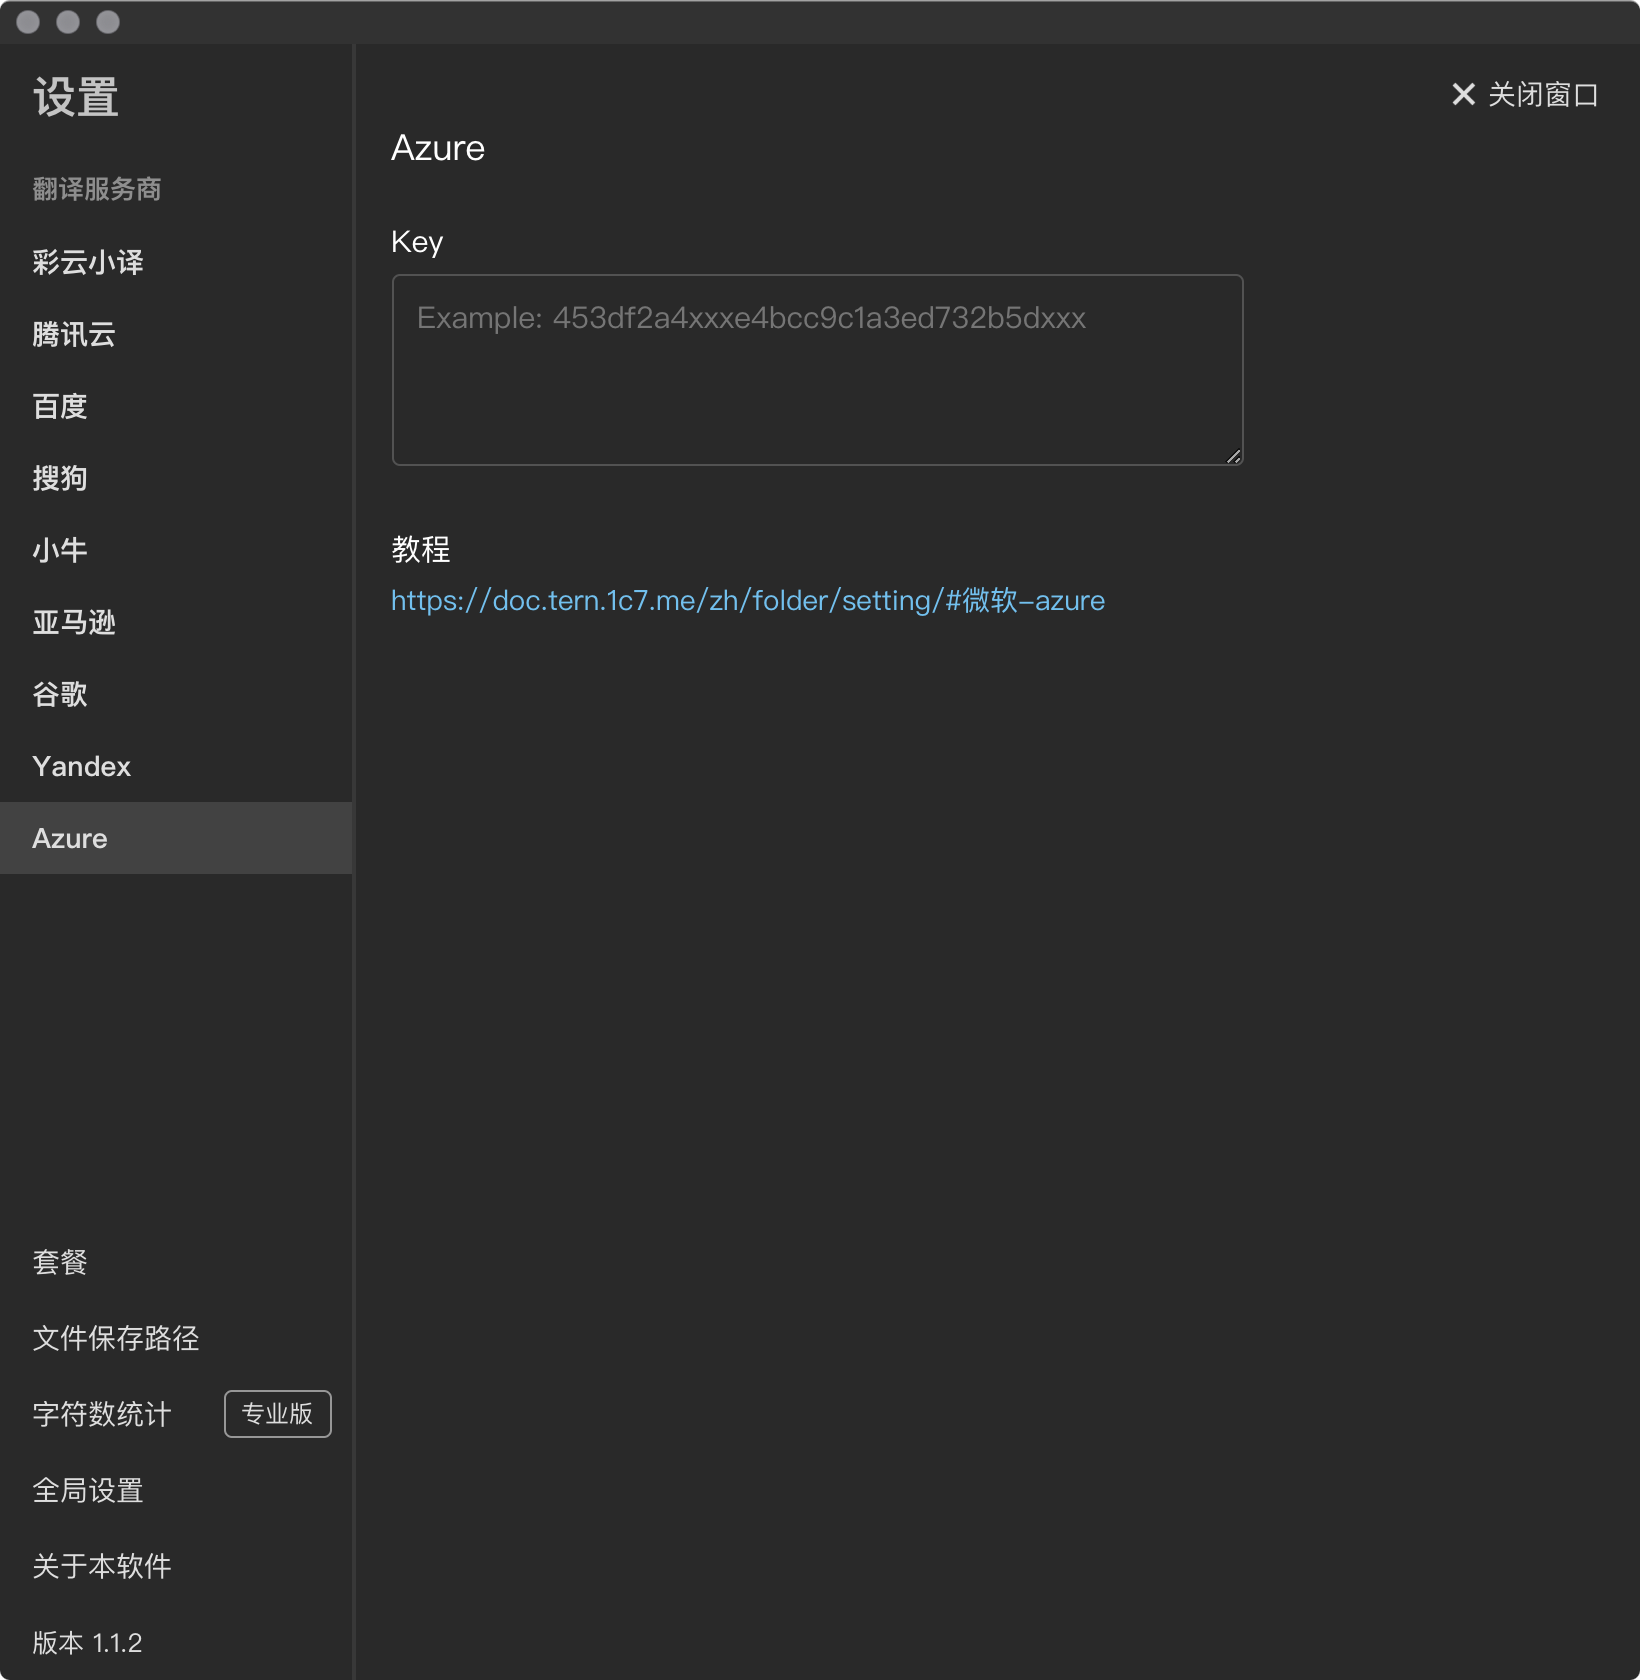Click the 专业版 badge button

point(277,1414)
